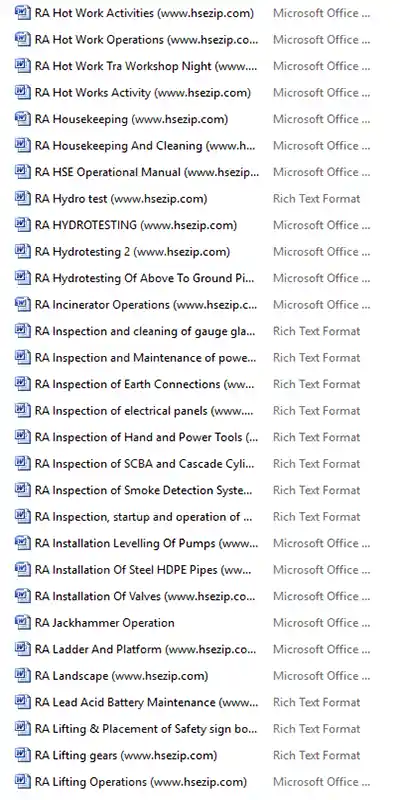Click file name RA Hydro test
Image resolution: width=400 pixels, height=800 pixels.
tap(121, 198)
